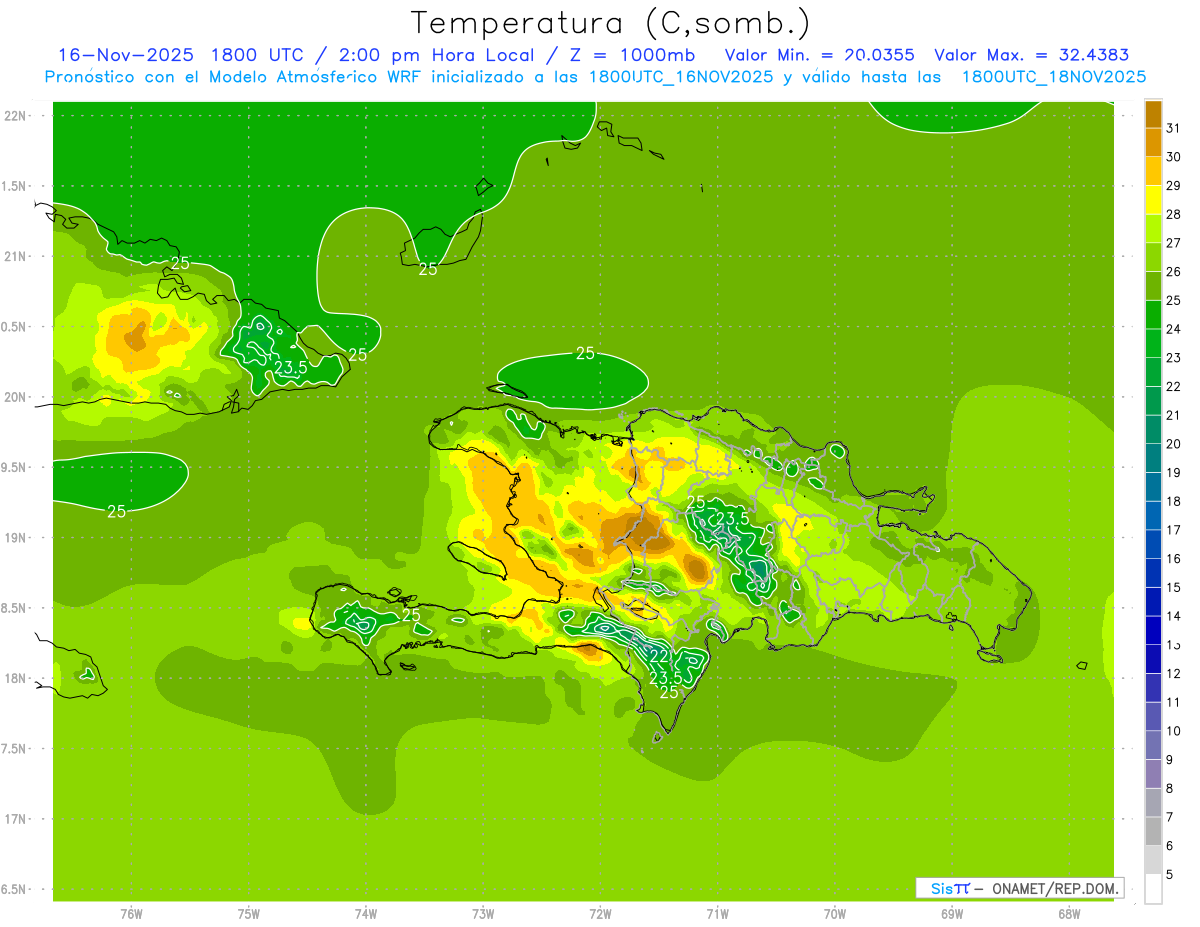
Task: Click the '23.5' contour label in central Dominican Republic
Action: (x=732, y=517)
